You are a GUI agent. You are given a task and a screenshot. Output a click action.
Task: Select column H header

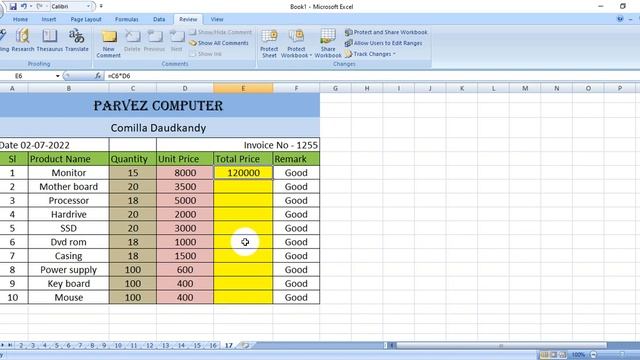coord(367,88)
